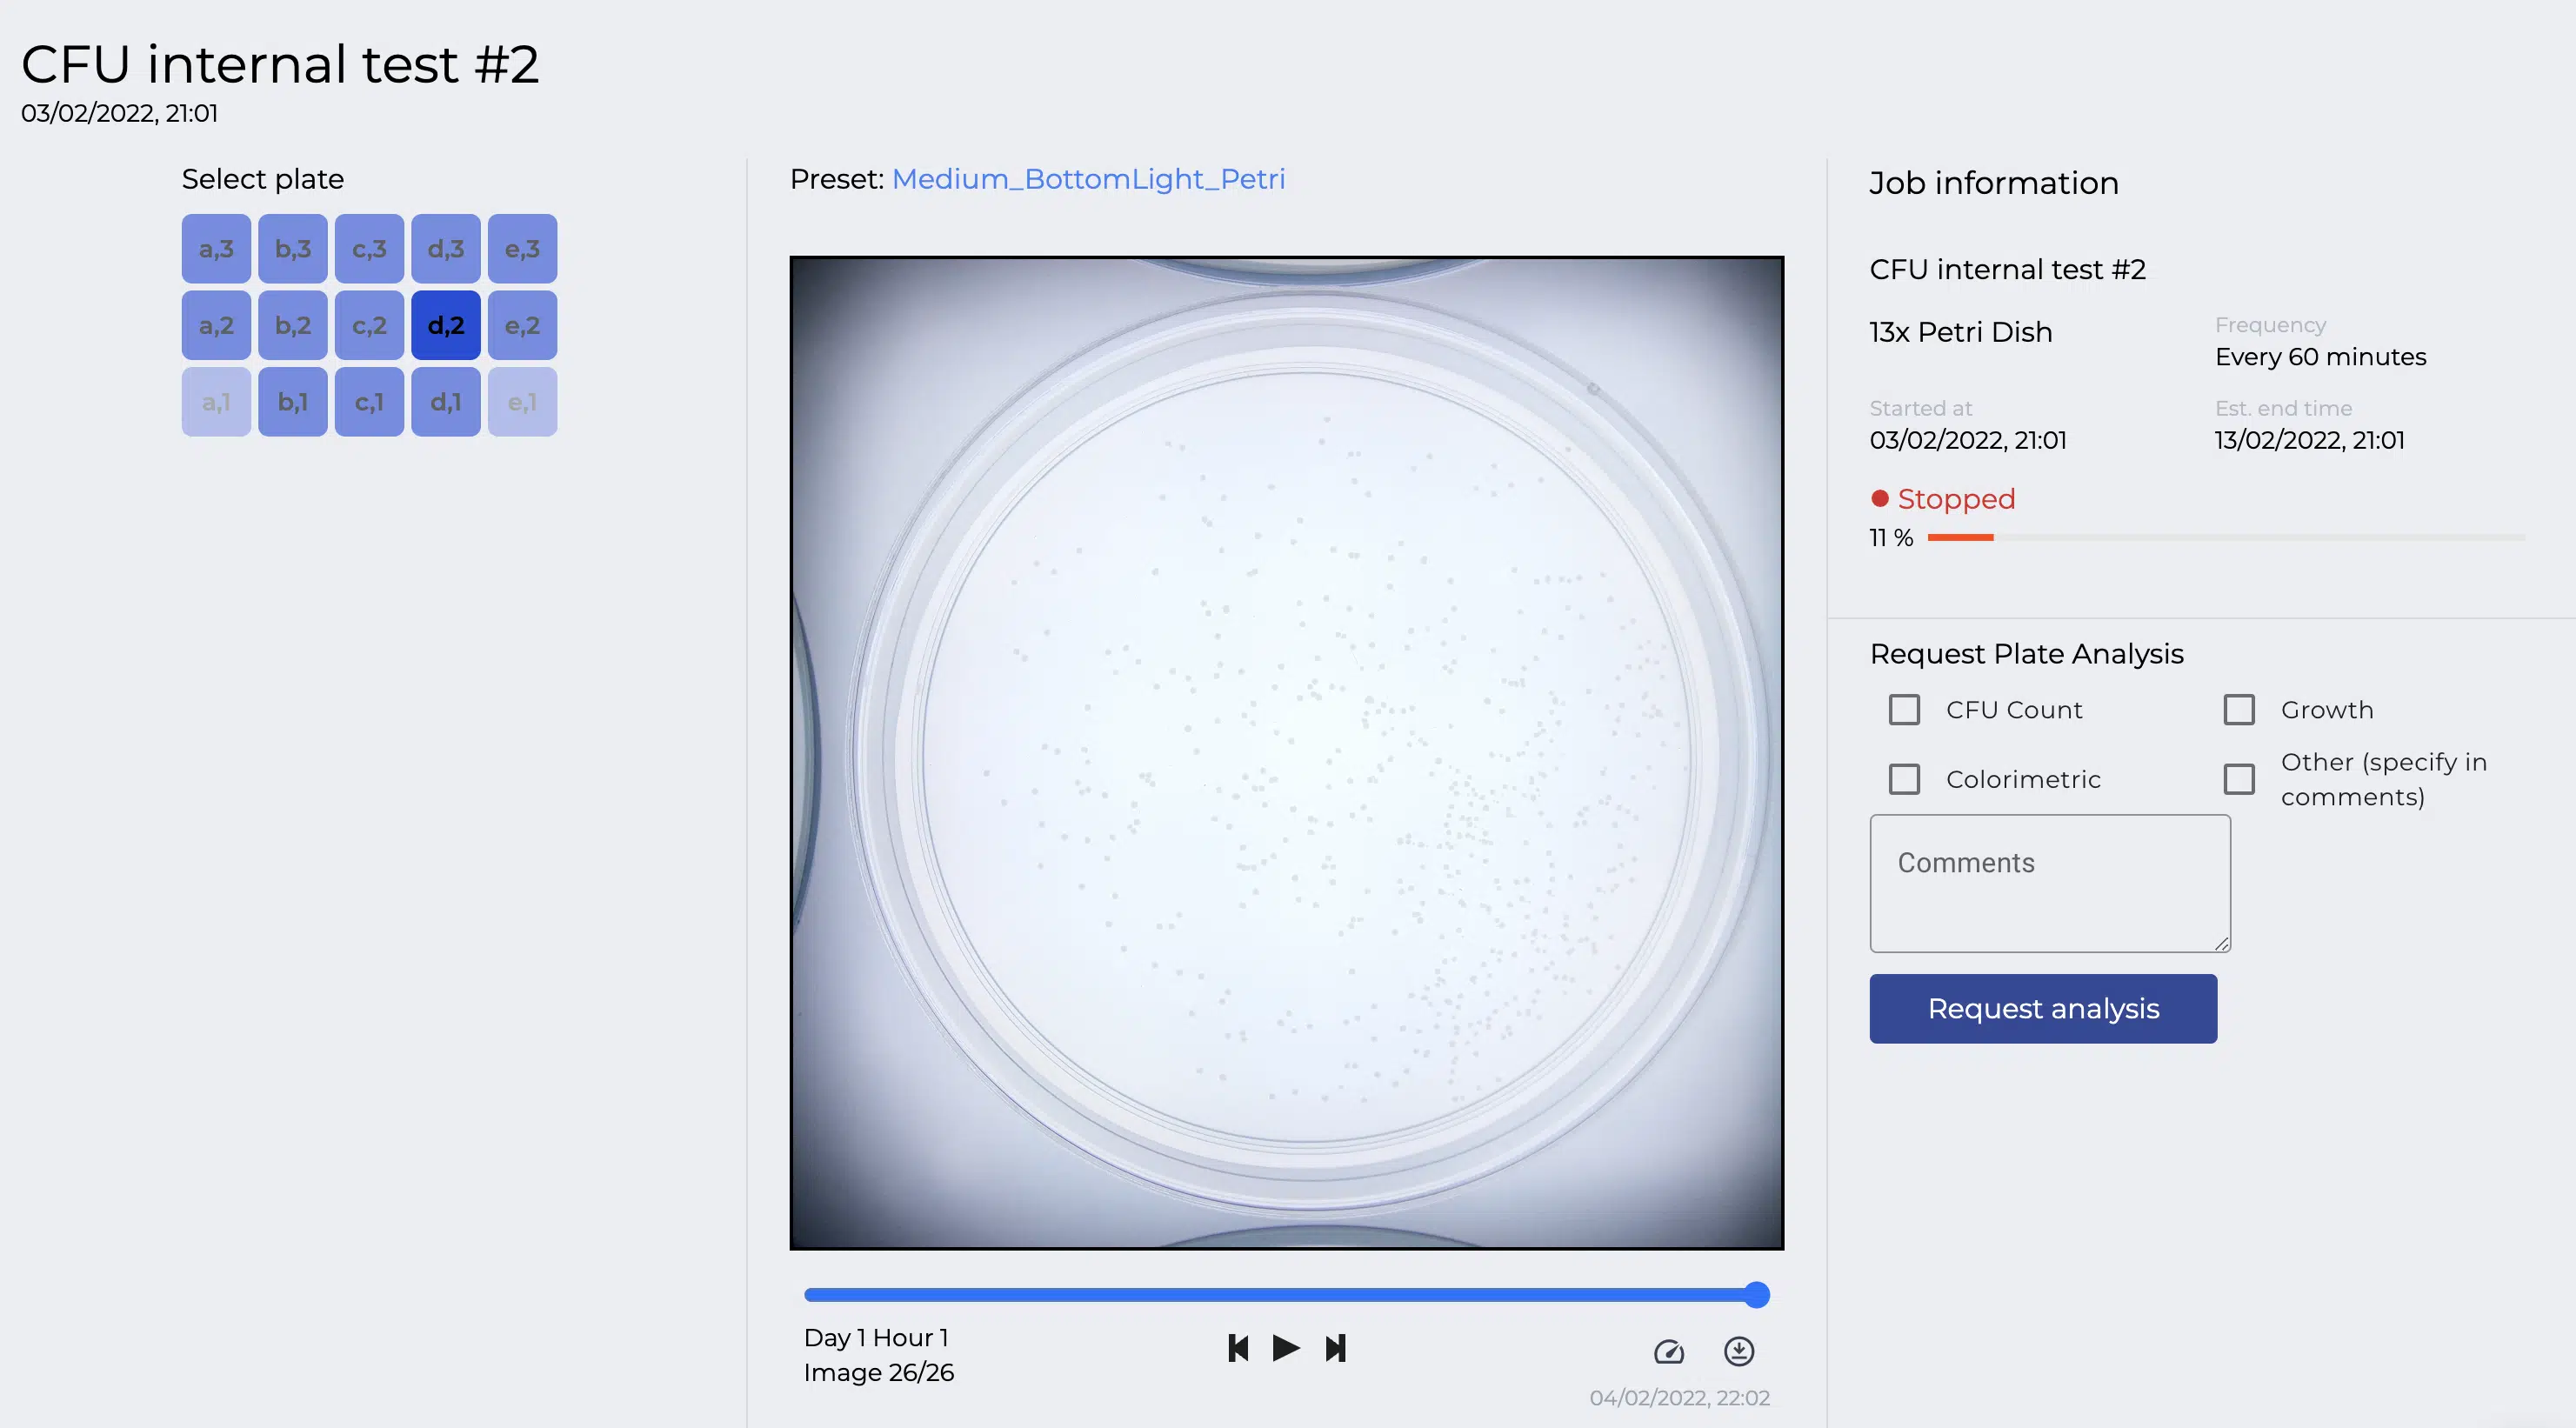Screen dimensions: 2576x1428
Task: Click 'Every 60 minutes' frequency value
Action: coord(2320,357)
